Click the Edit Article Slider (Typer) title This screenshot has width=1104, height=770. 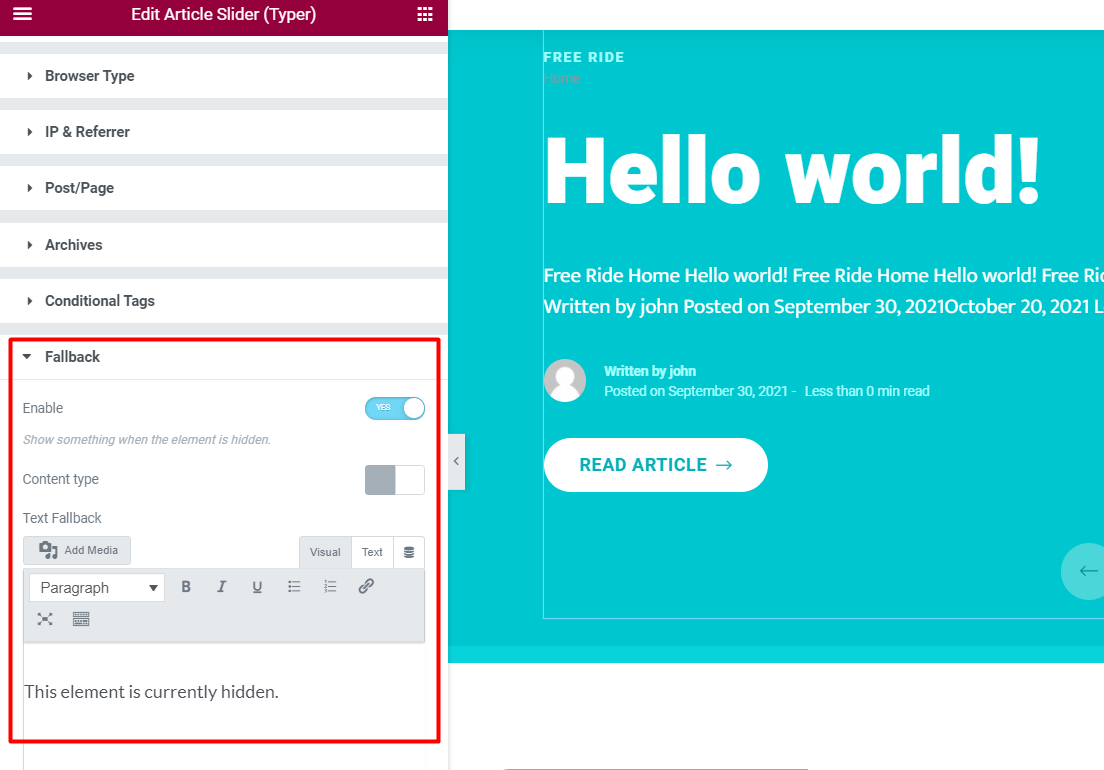point(223,14)
